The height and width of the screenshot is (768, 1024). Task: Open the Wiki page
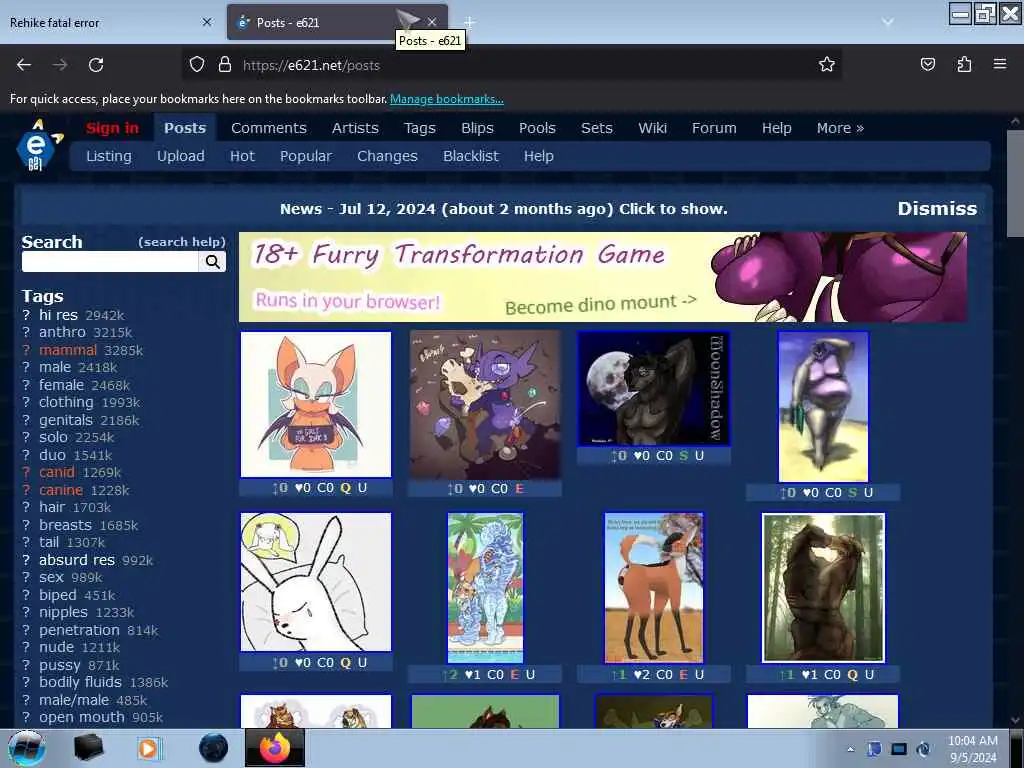652,128
